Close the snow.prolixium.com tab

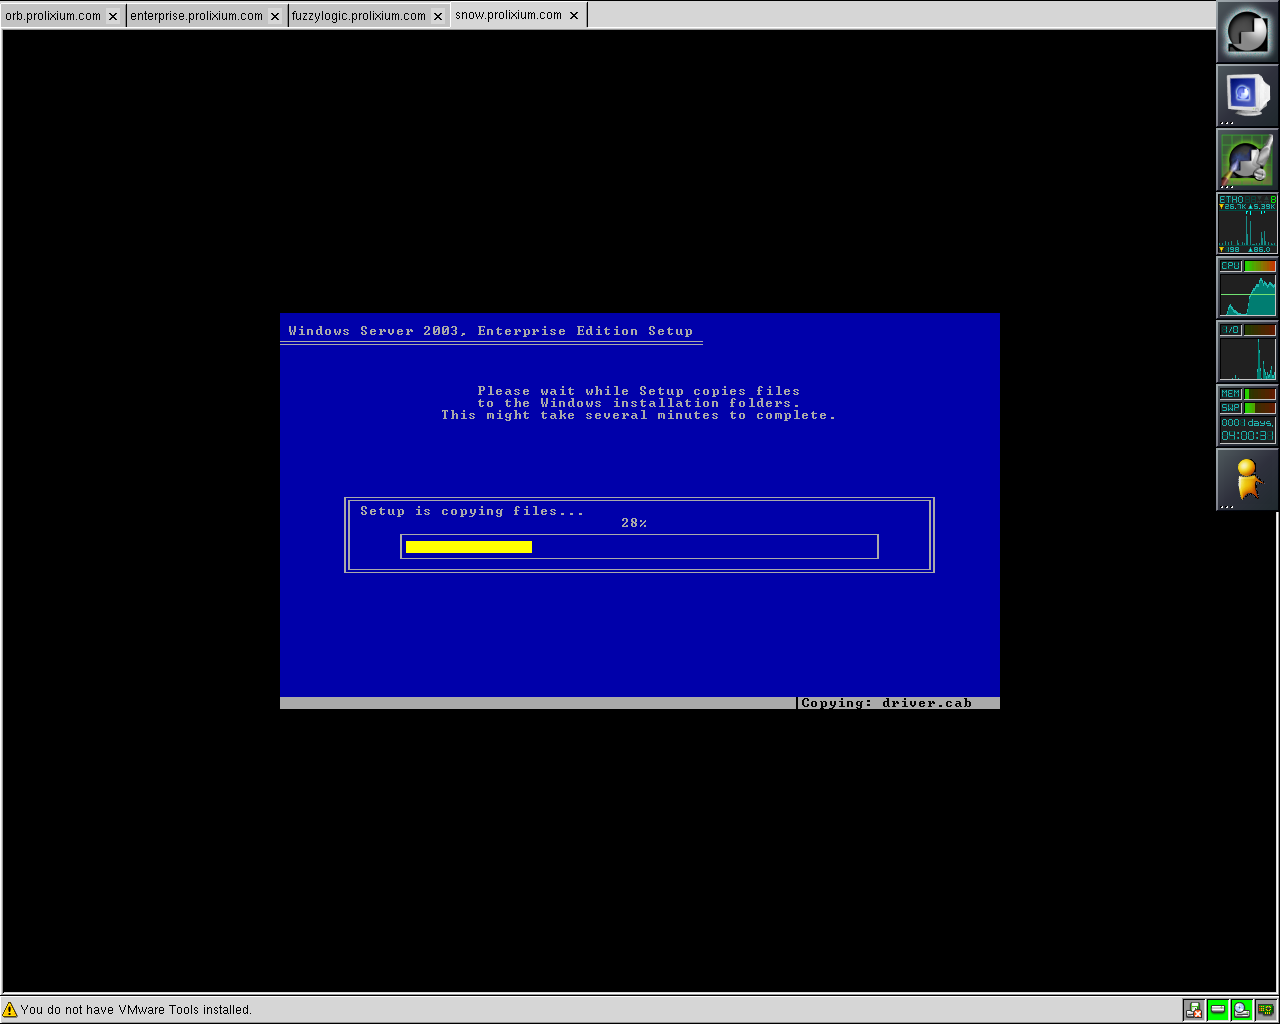574,15
